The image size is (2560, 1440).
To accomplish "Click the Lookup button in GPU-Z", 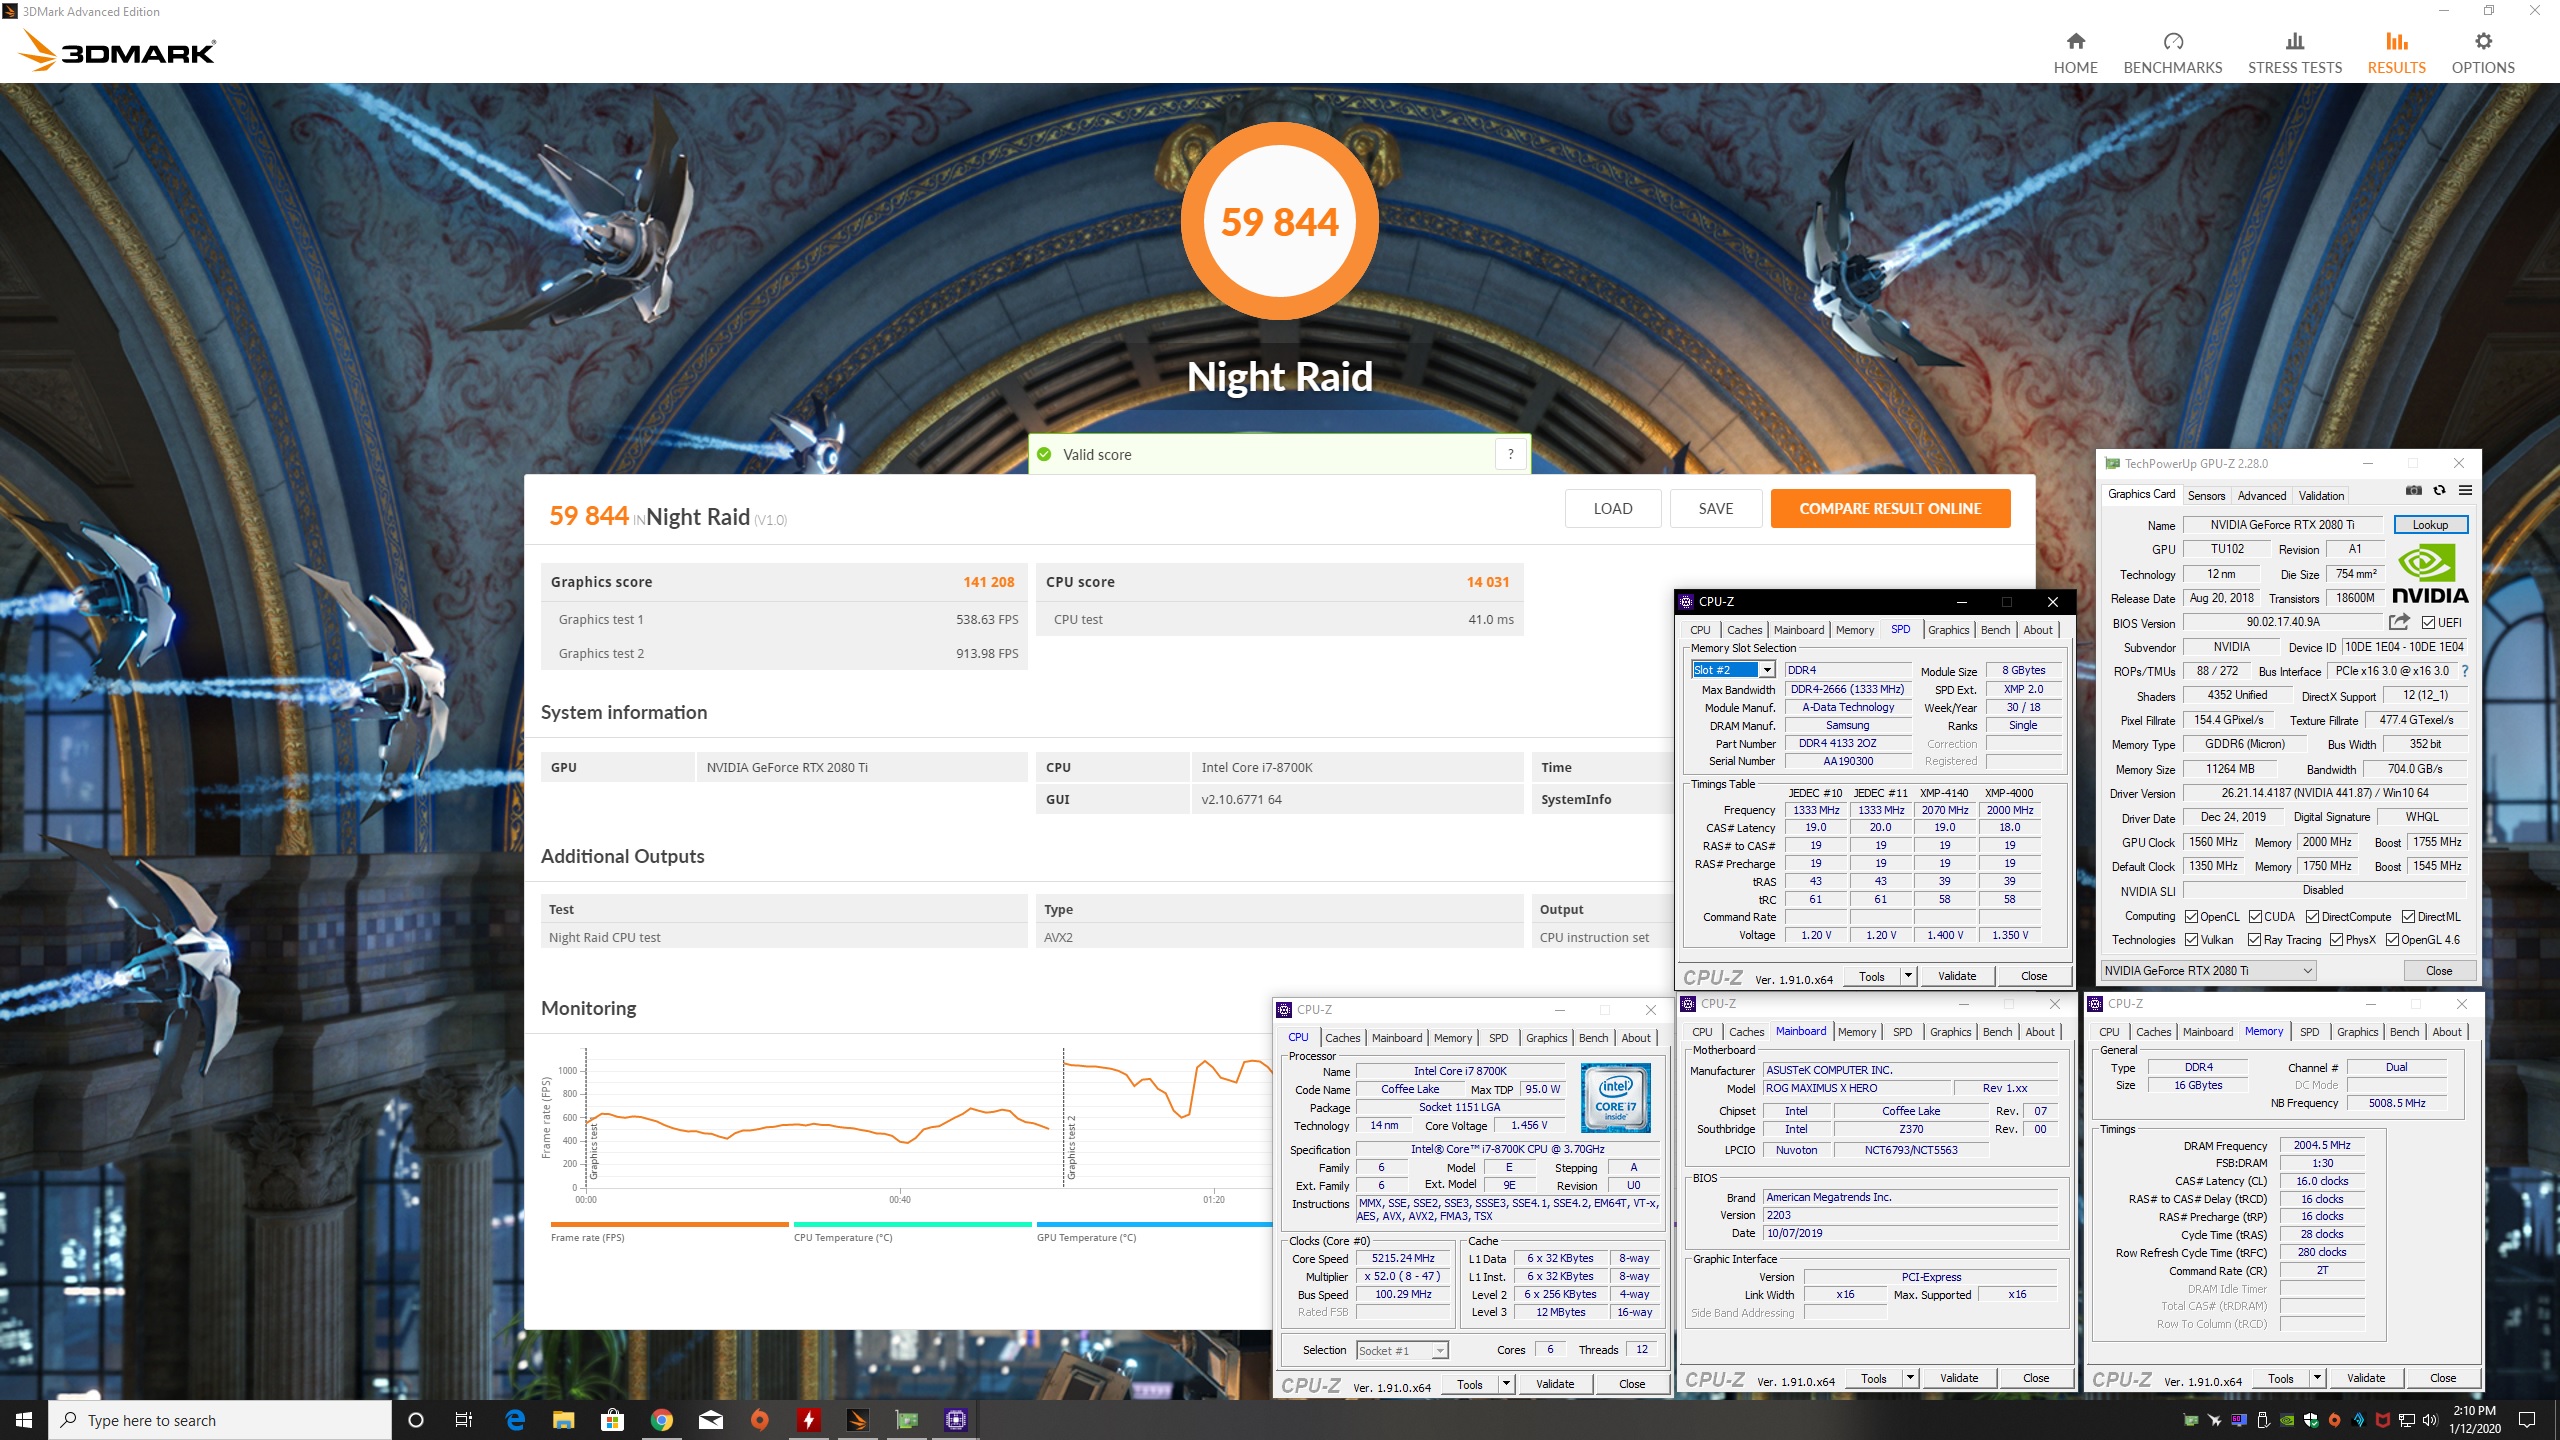I will (x=2430, y=525).
